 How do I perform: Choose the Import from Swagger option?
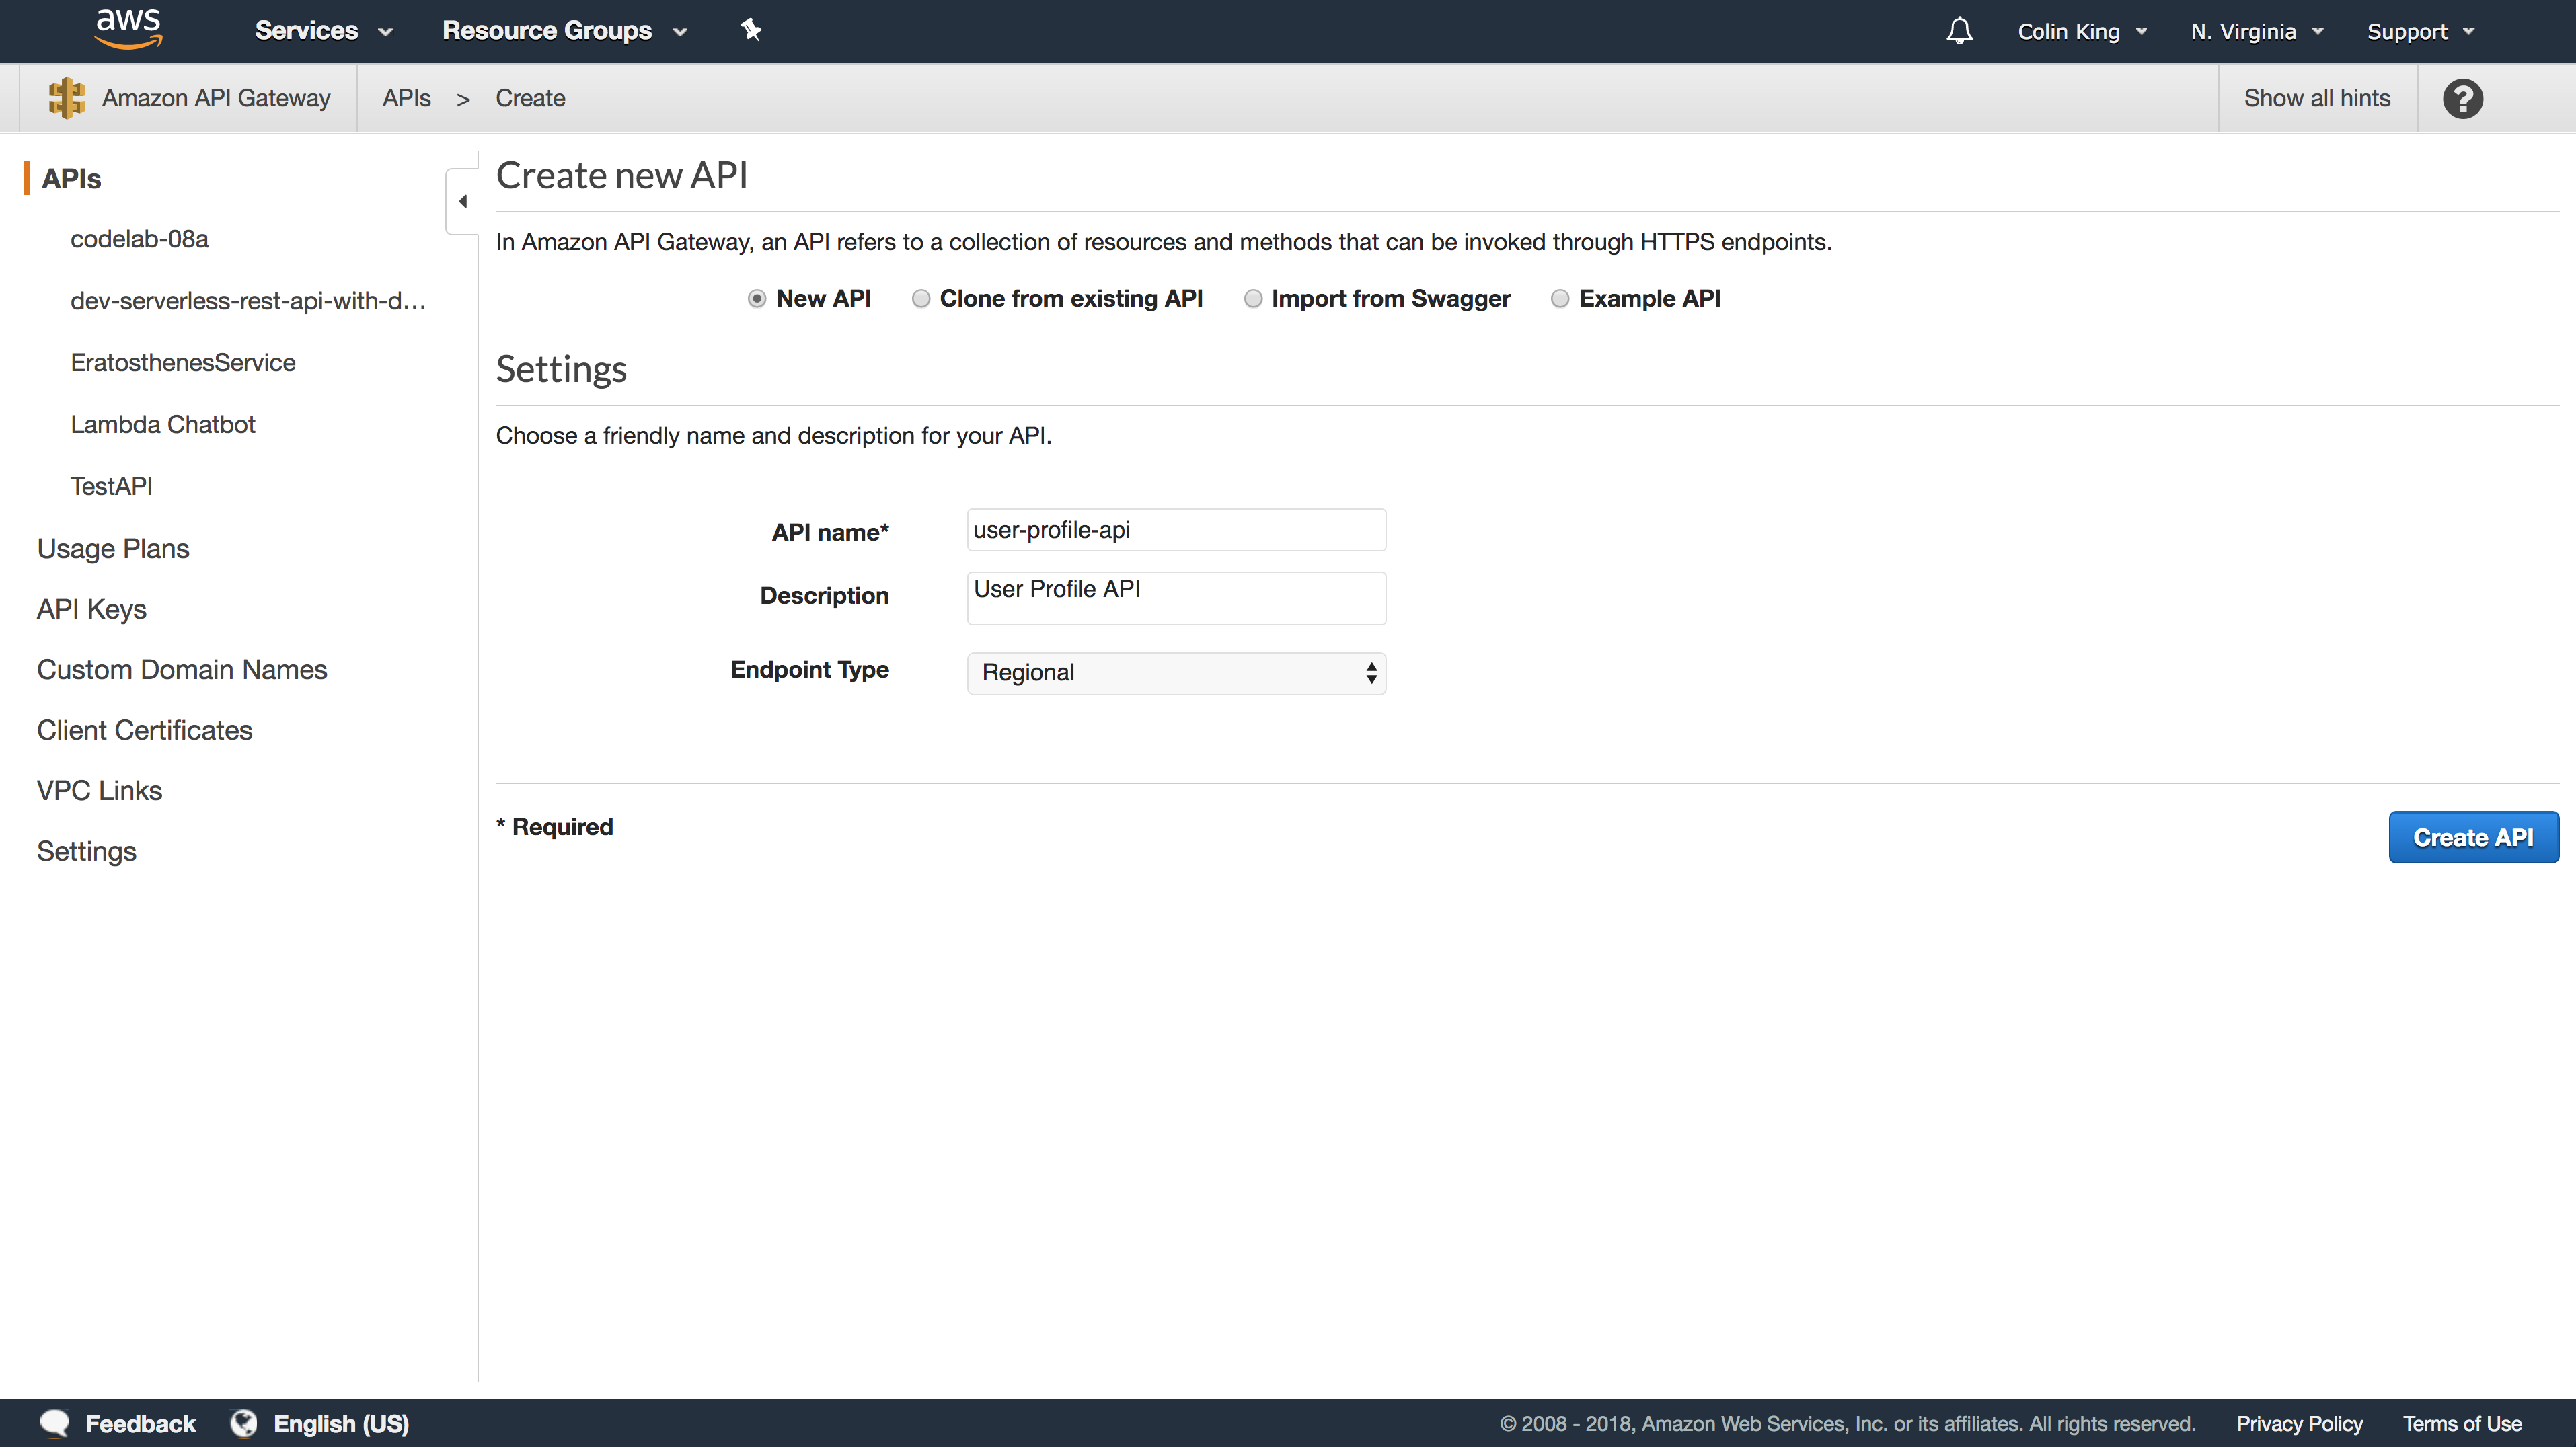click(1252, 299)
